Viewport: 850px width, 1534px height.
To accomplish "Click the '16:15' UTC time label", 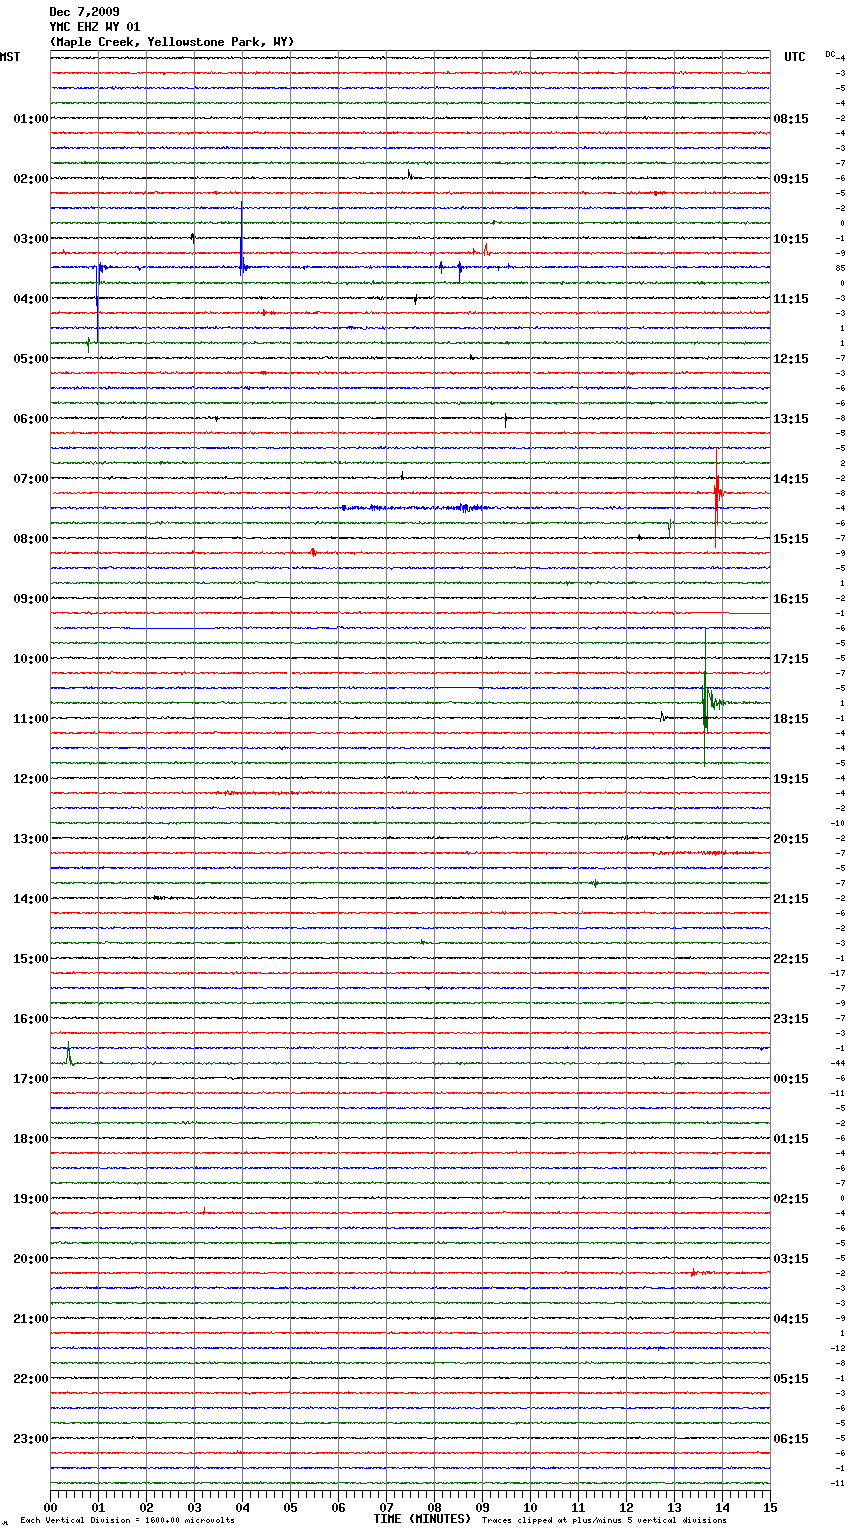I will pos(791,599).
